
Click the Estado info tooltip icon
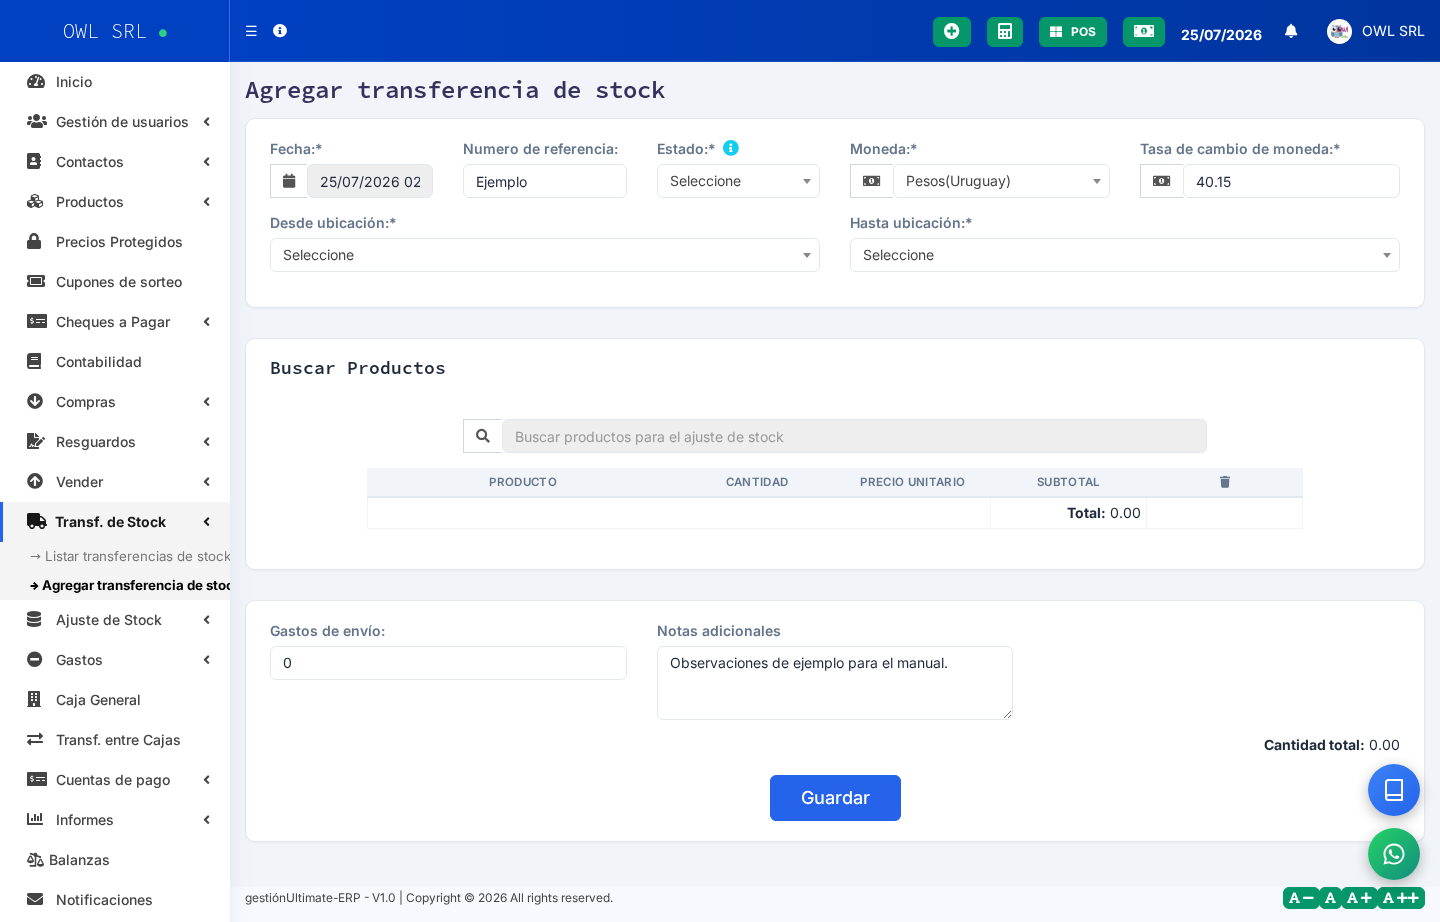click(x=731, y=148)
